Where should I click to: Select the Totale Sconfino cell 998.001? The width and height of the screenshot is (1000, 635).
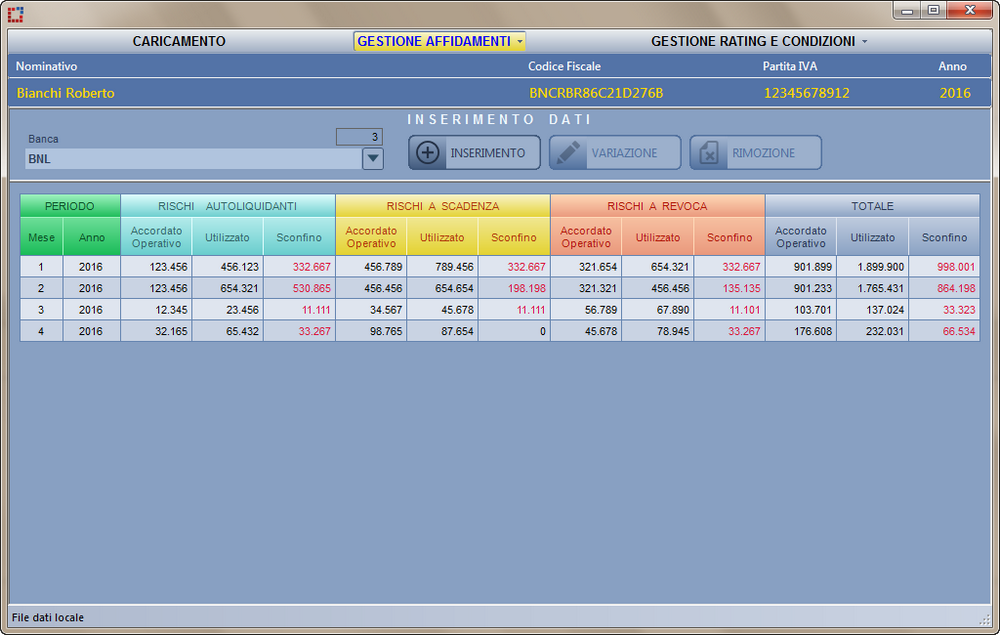pyautogui.click(x=944, y=267)
